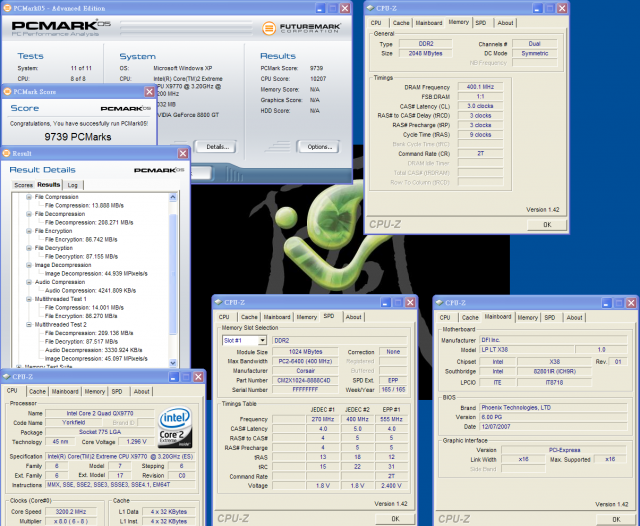Minimize the CPU-Z Memory window

click(537, 8)
